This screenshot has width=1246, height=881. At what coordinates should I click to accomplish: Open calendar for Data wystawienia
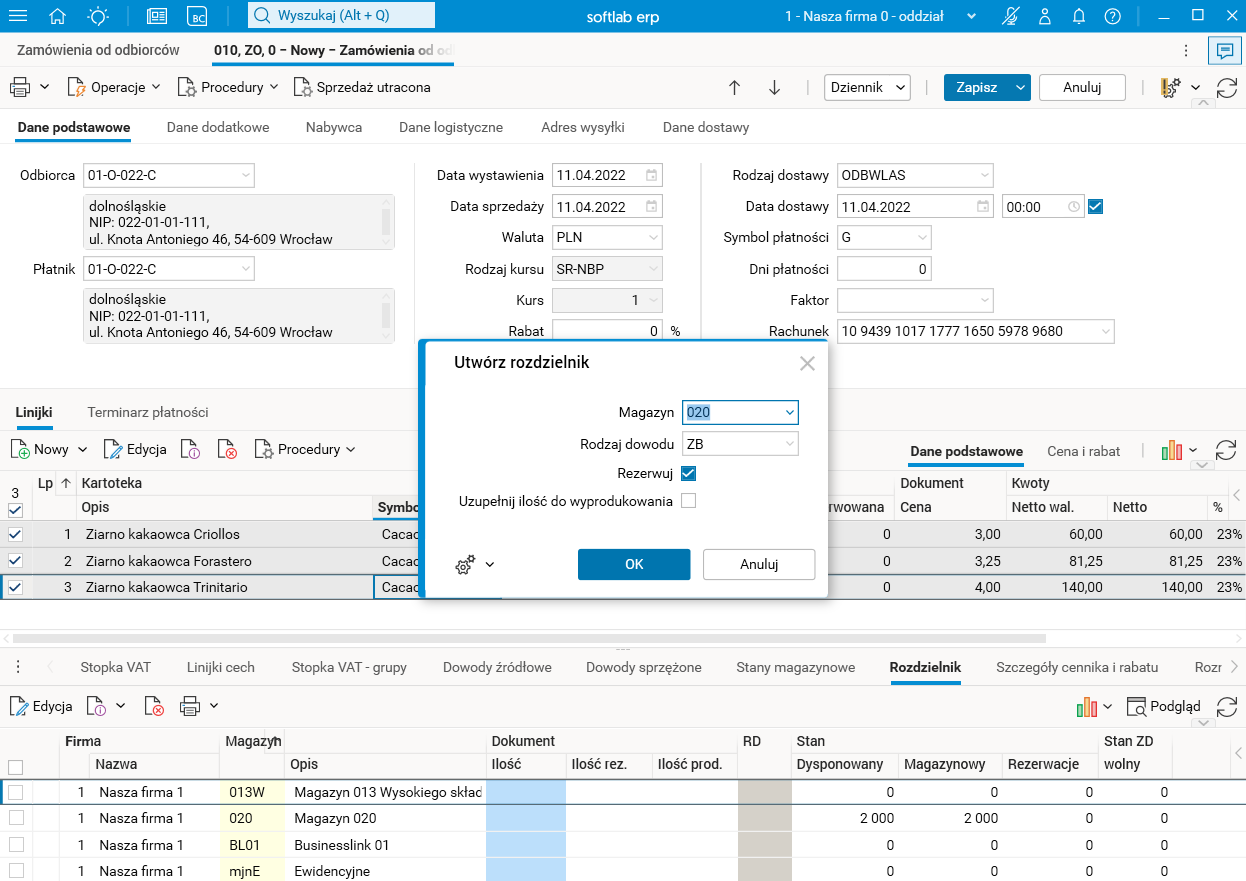652,175
